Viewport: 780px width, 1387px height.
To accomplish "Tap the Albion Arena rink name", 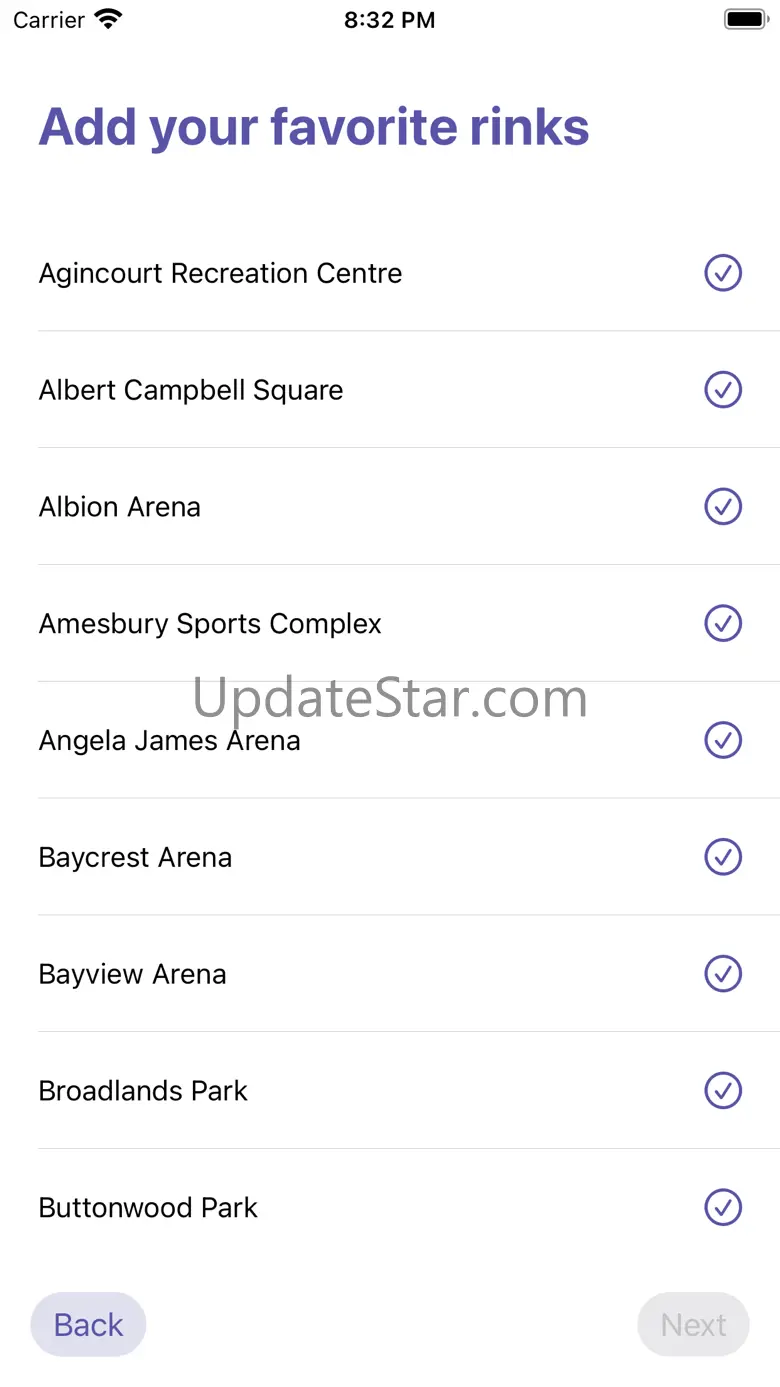I will (119, 507).
